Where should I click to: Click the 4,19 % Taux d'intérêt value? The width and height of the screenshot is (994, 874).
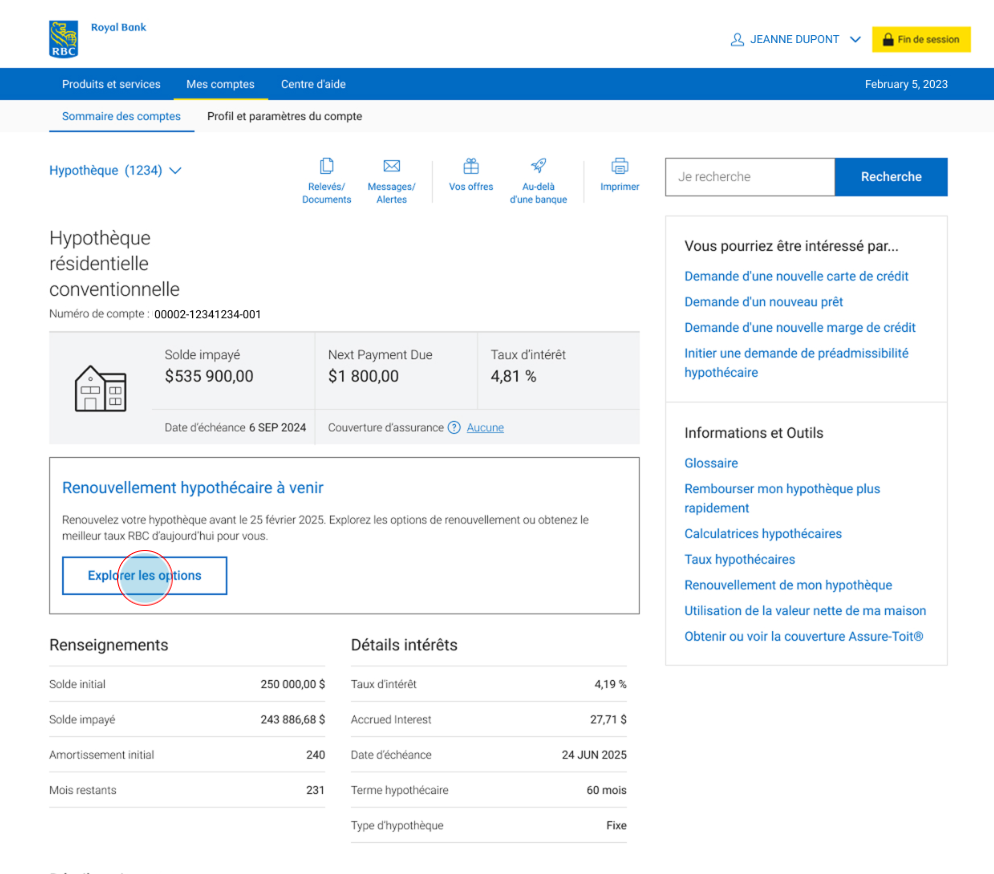[610, 684]
